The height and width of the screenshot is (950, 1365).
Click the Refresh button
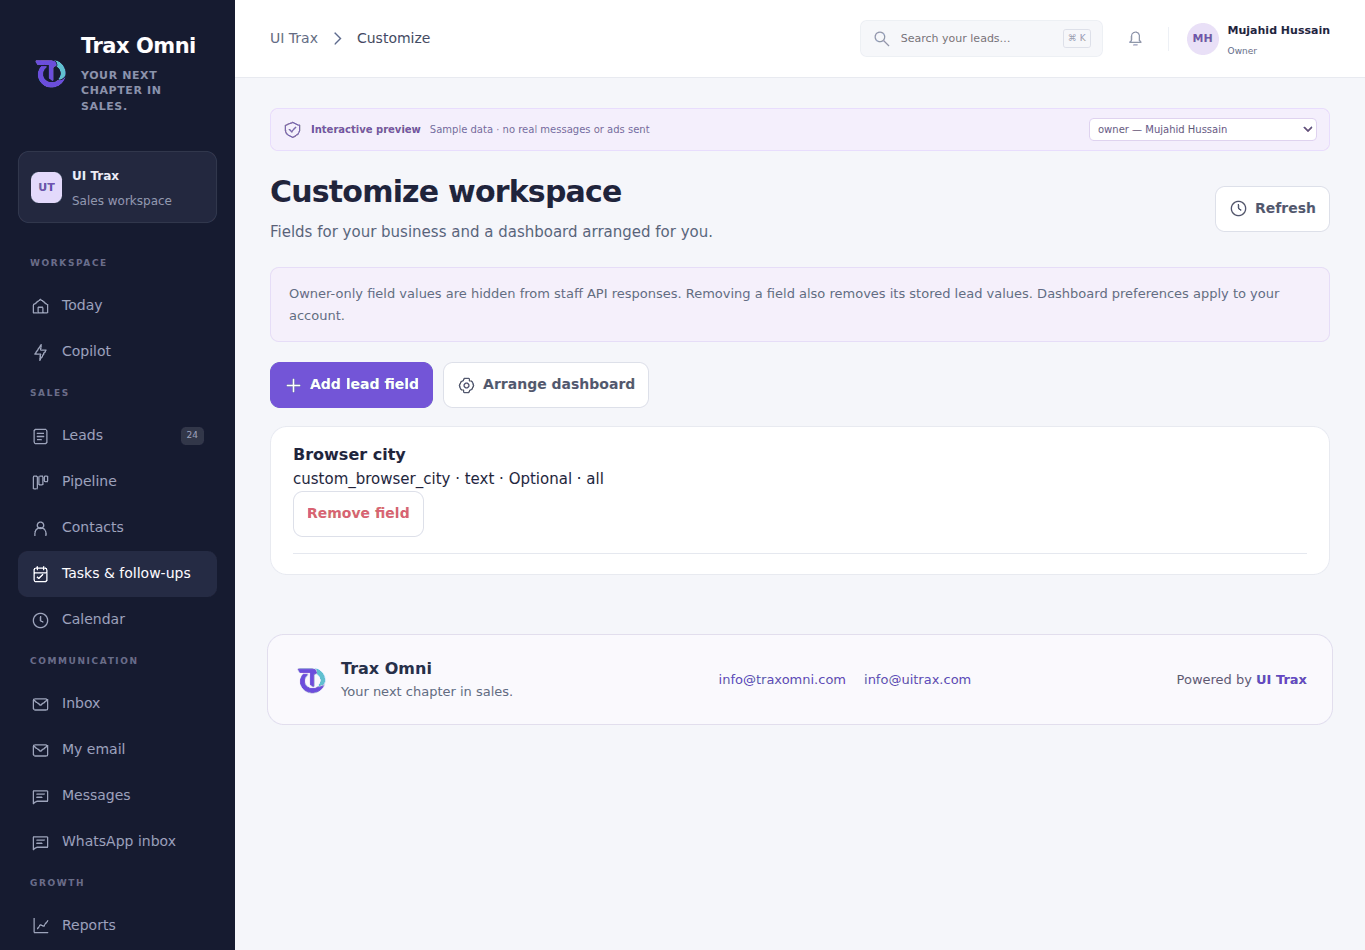1272,209
